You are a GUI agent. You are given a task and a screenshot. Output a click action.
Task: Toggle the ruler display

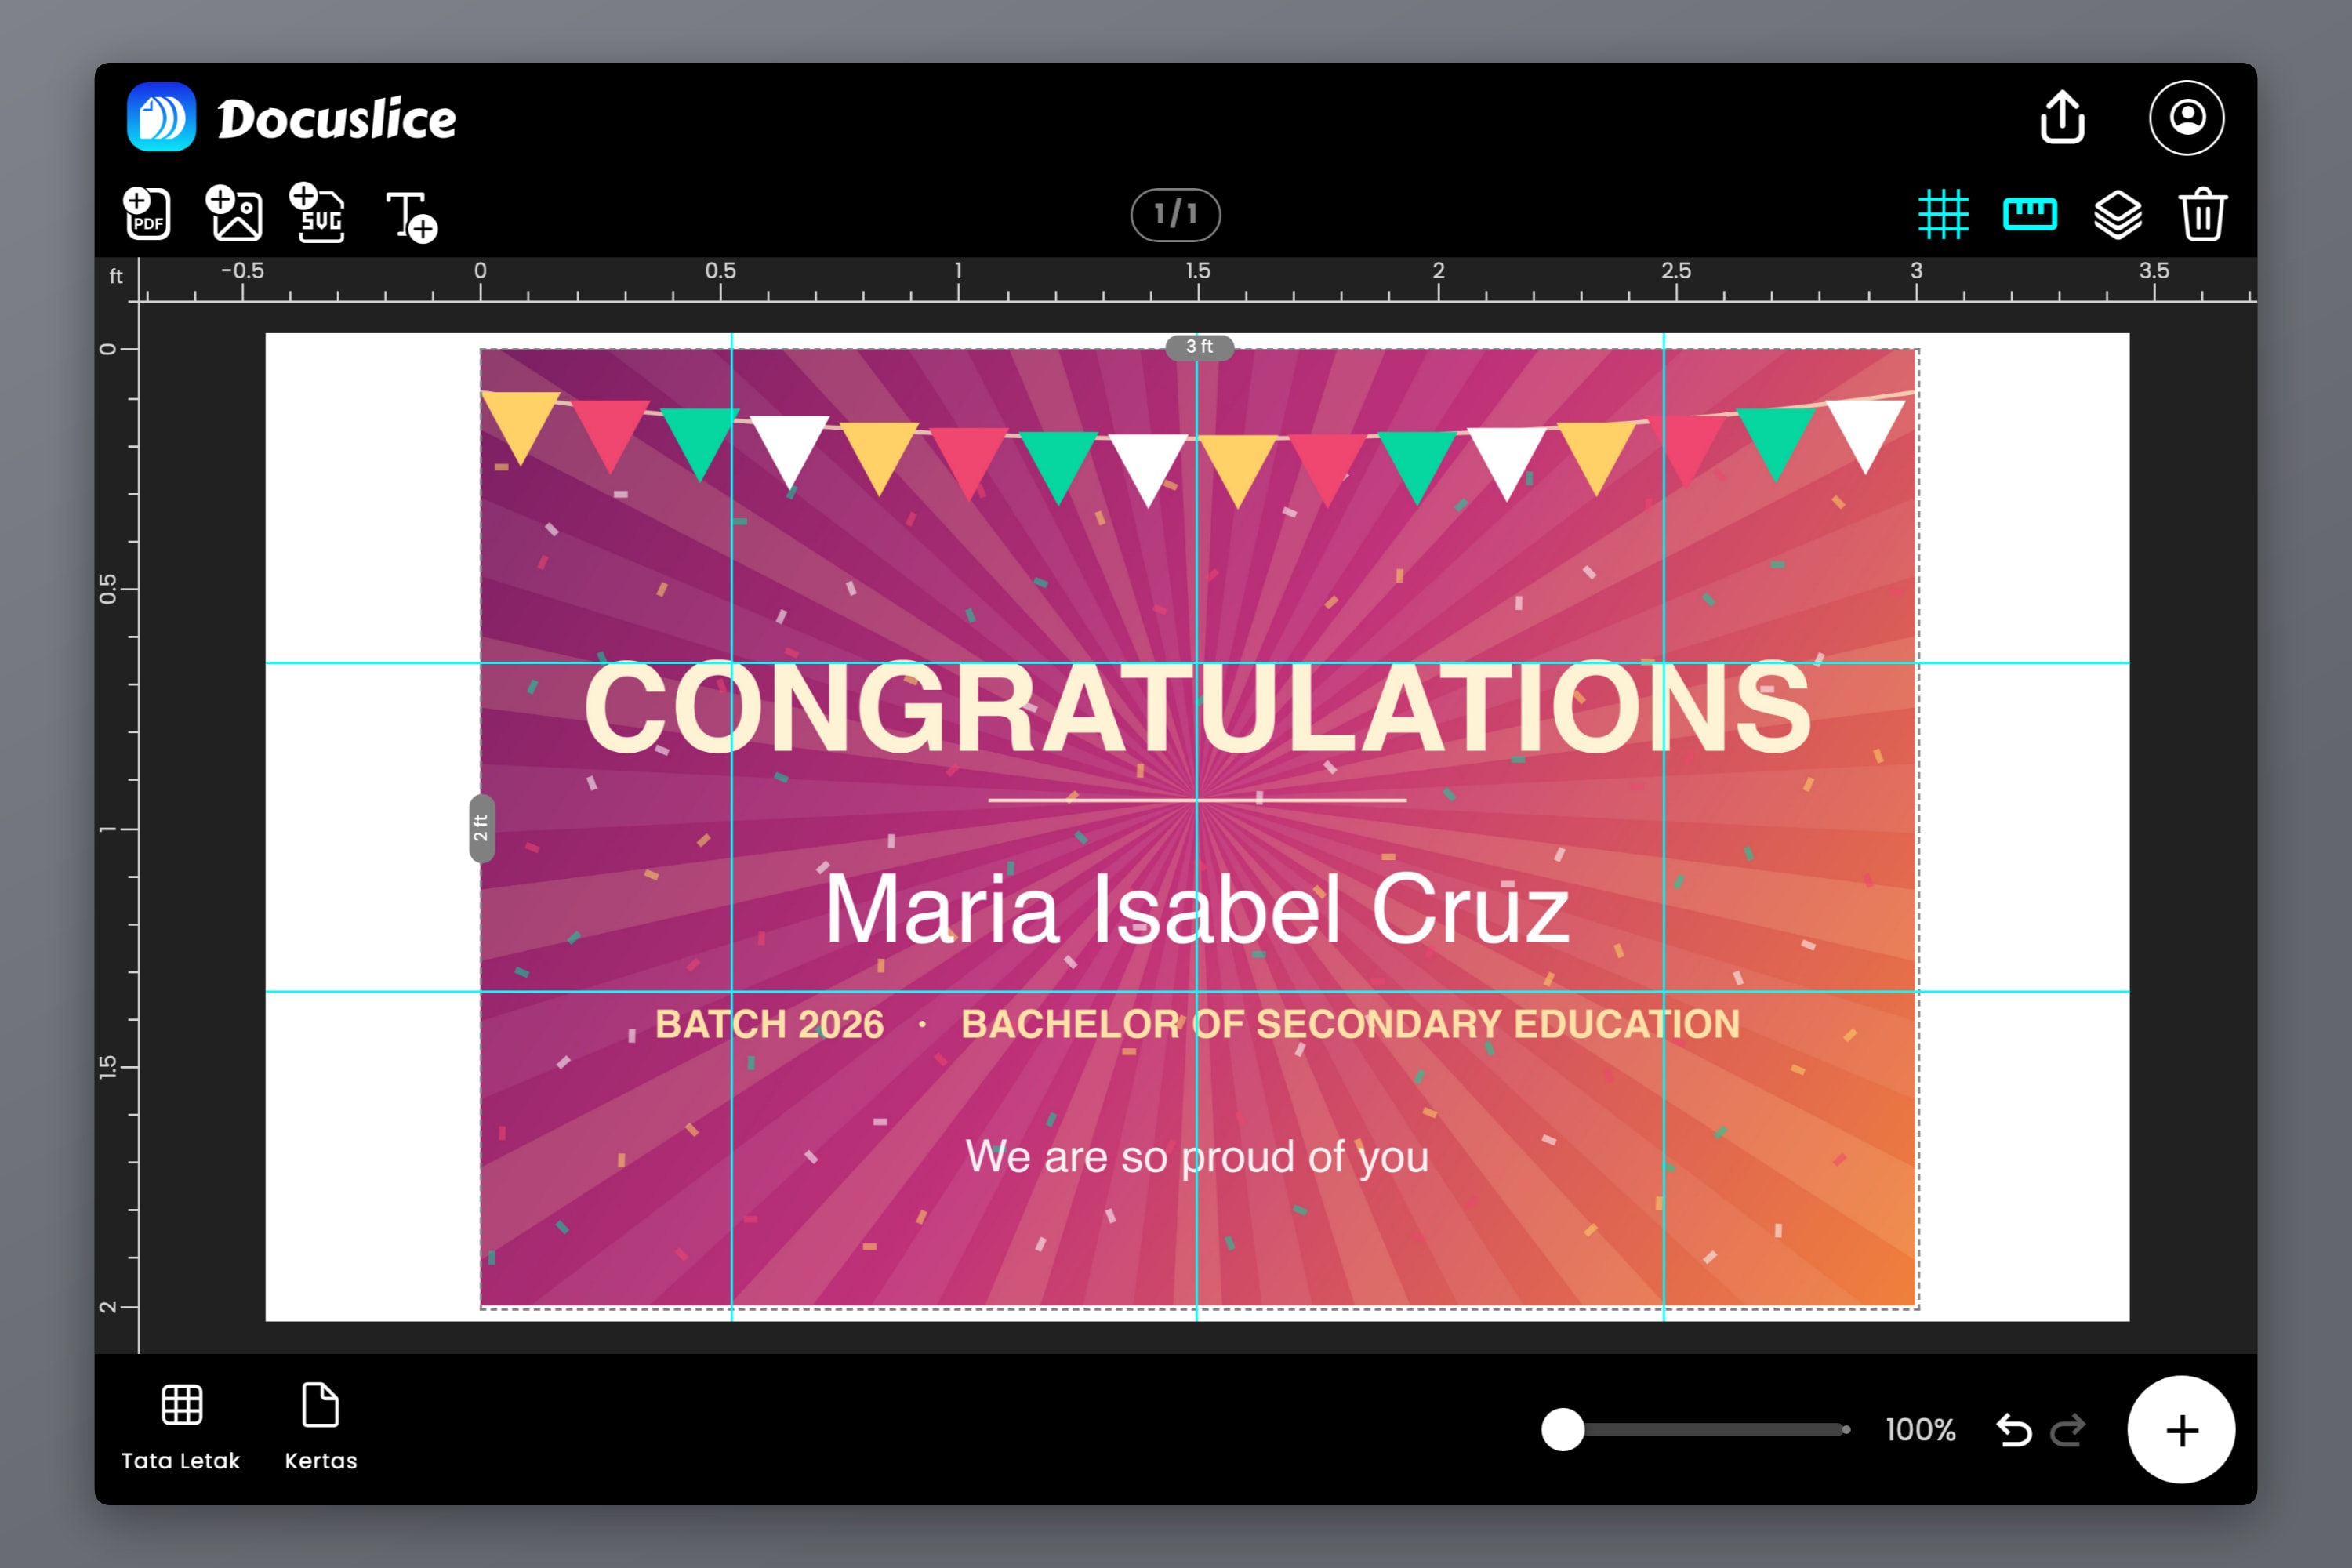click(x=2030, y=214)
